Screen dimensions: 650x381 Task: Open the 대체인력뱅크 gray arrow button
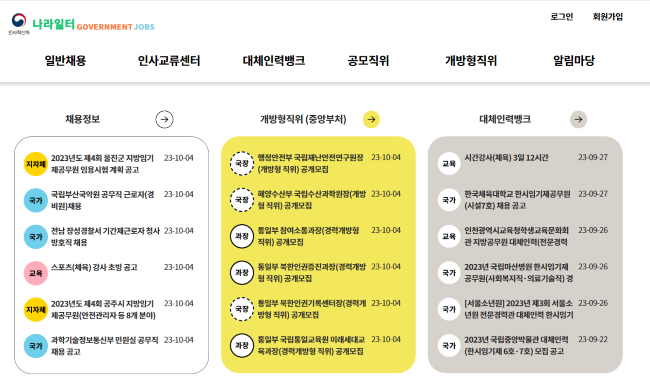pos(578,119)
